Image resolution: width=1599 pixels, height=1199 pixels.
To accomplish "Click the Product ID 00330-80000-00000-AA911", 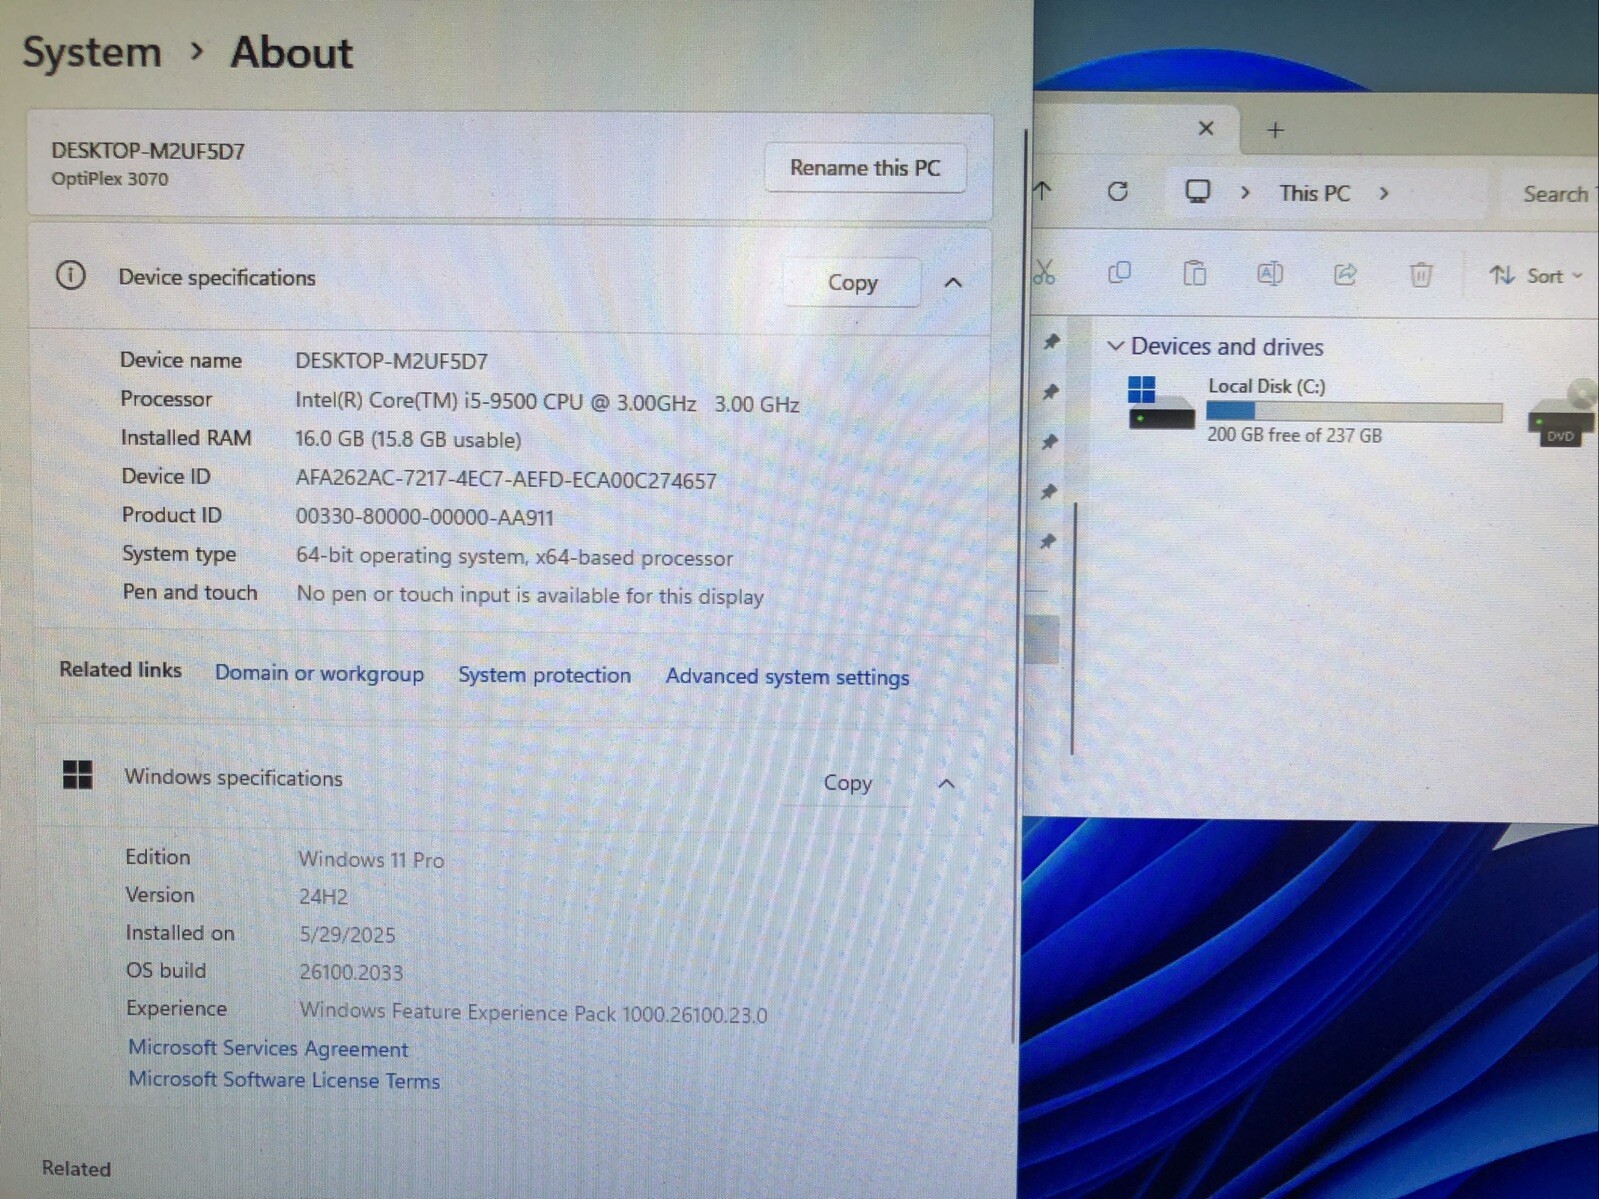I will 424,517.
